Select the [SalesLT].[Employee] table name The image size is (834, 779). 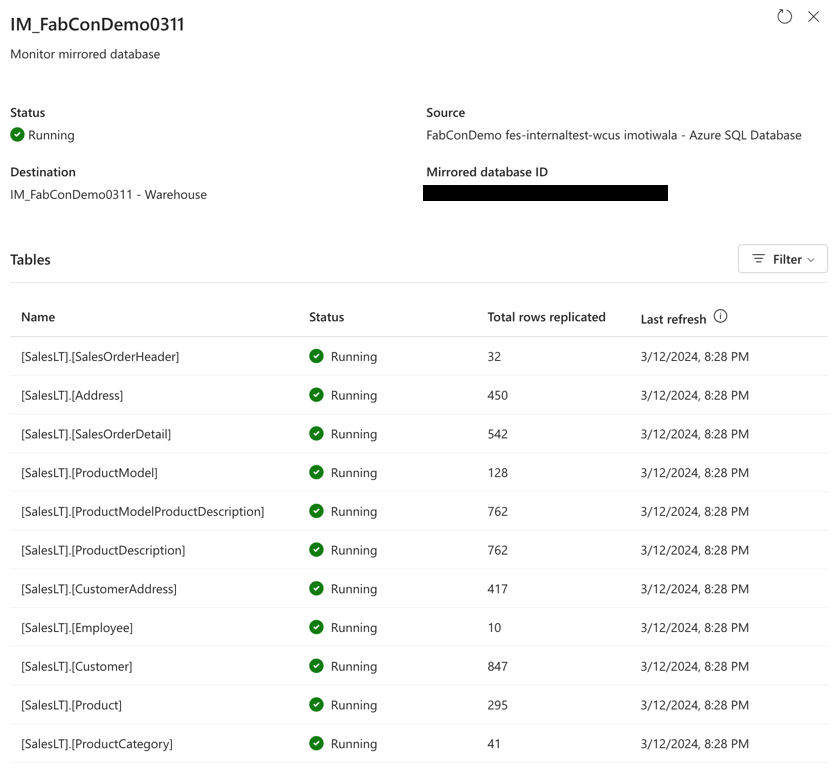tap(77, 628)
